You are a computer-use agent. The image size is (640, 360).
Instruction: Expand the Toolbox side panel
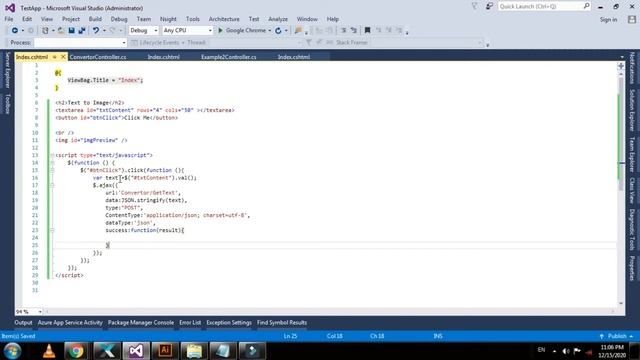pos(7,104)
